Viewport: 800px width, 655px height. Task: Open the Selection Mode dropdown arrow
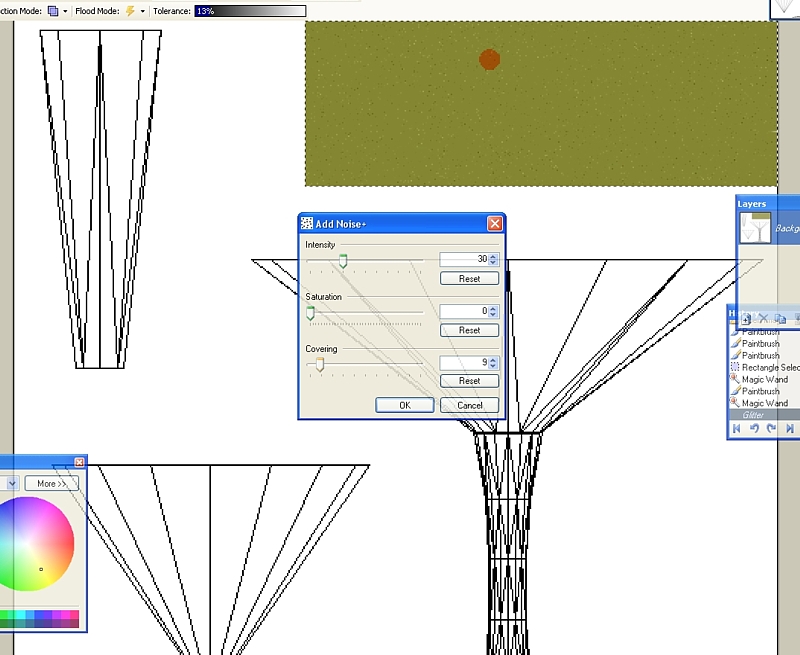(65, 11)
